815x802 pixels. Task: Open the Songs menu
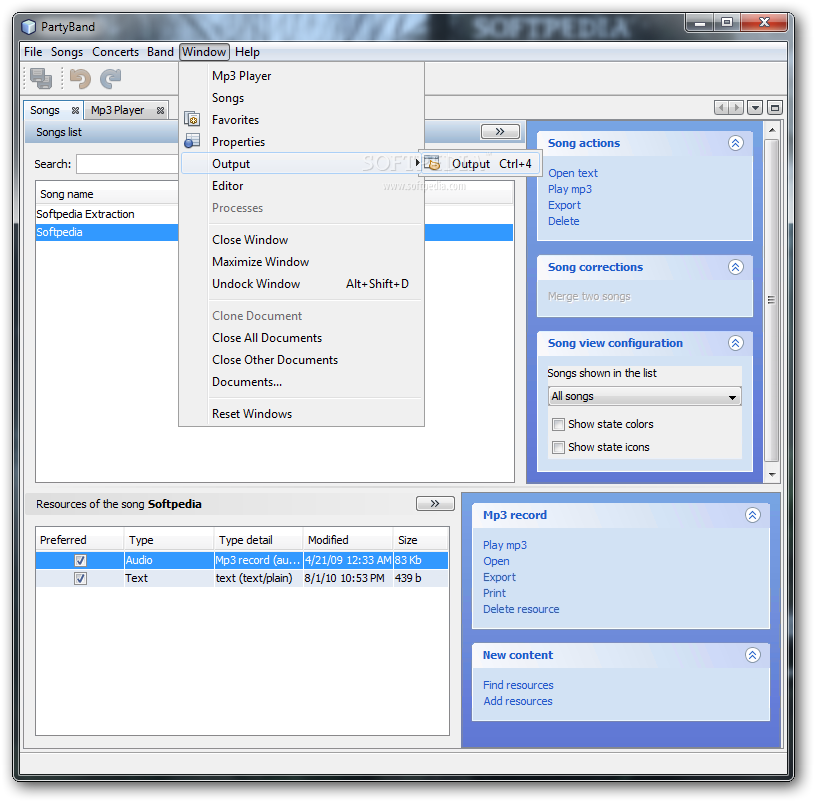pyautogui.click(x=67, y=52)
